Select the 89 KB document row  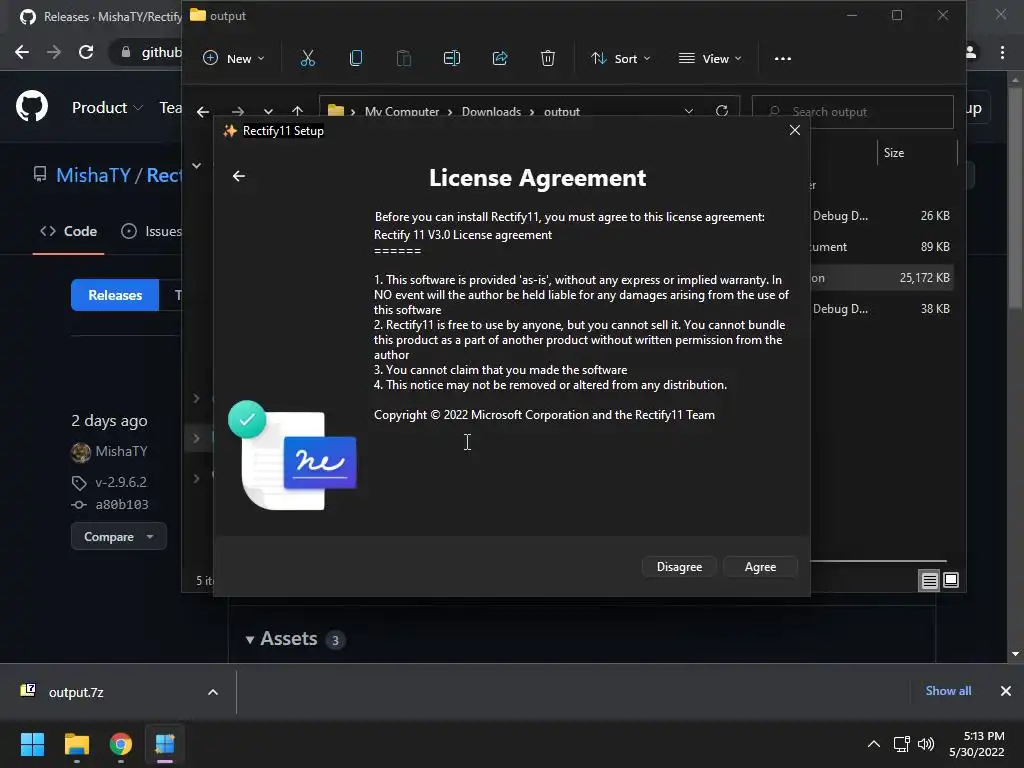882,247
